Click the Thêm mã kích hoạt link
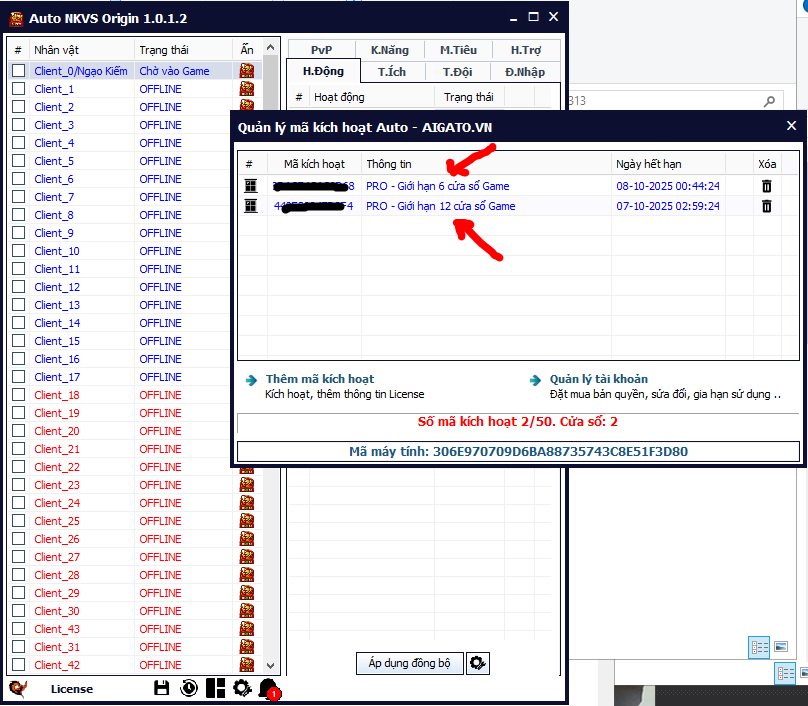808x706 pixels. (x=320, y=379)
